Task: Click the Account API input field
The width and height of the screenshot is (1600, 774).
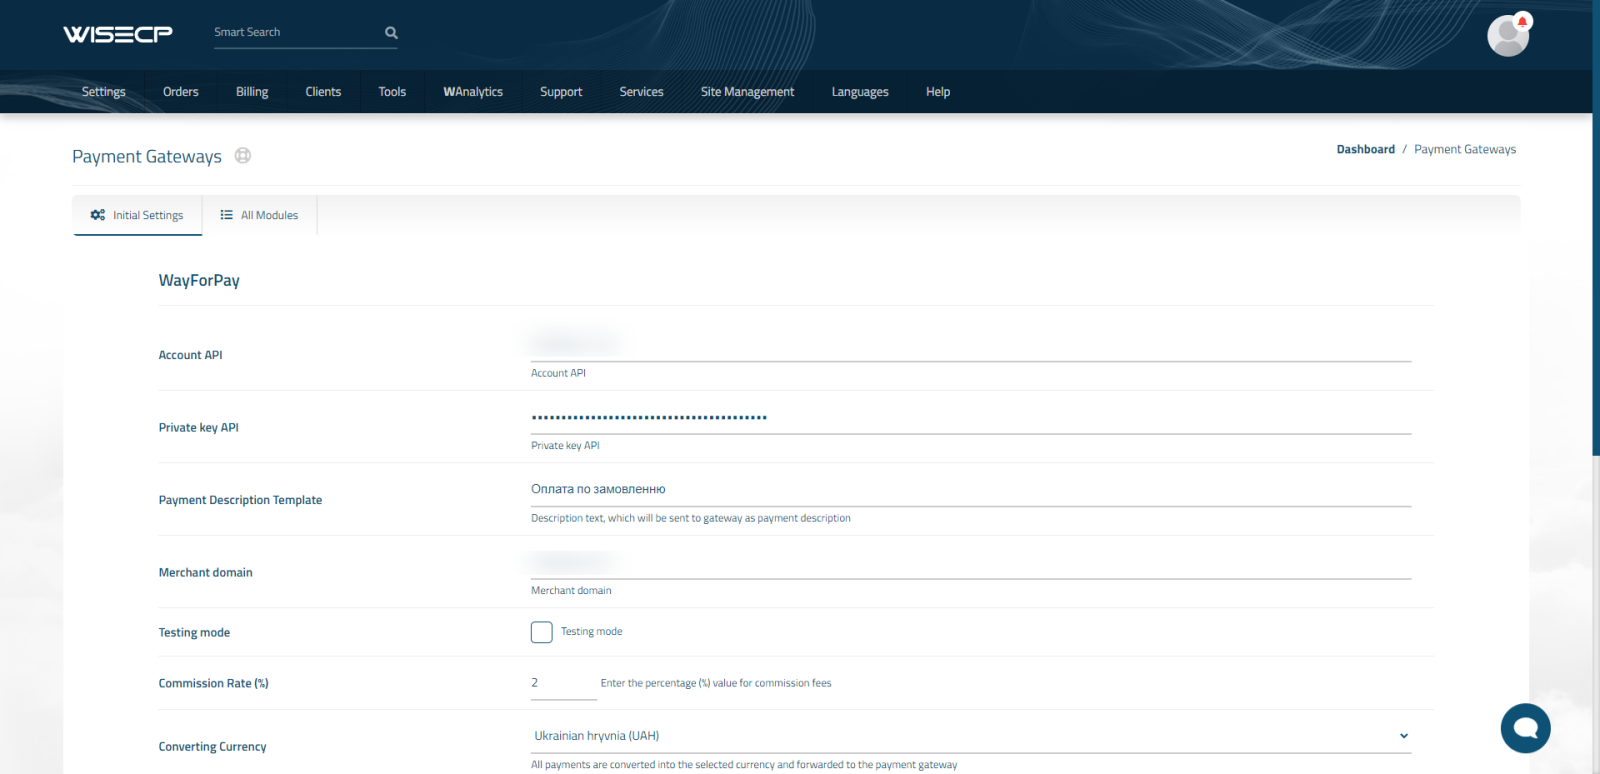Action: 971,345
